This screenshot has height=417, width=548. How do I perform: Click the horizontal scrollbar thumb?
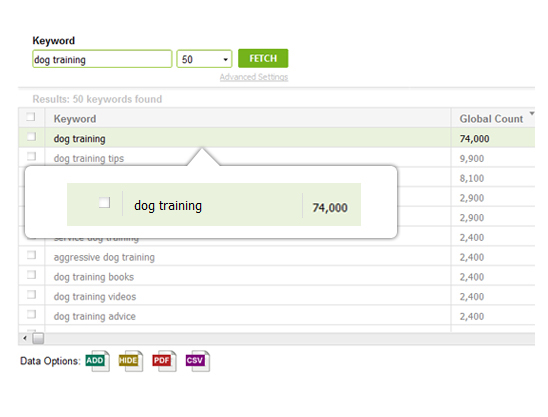coord(38,338)
